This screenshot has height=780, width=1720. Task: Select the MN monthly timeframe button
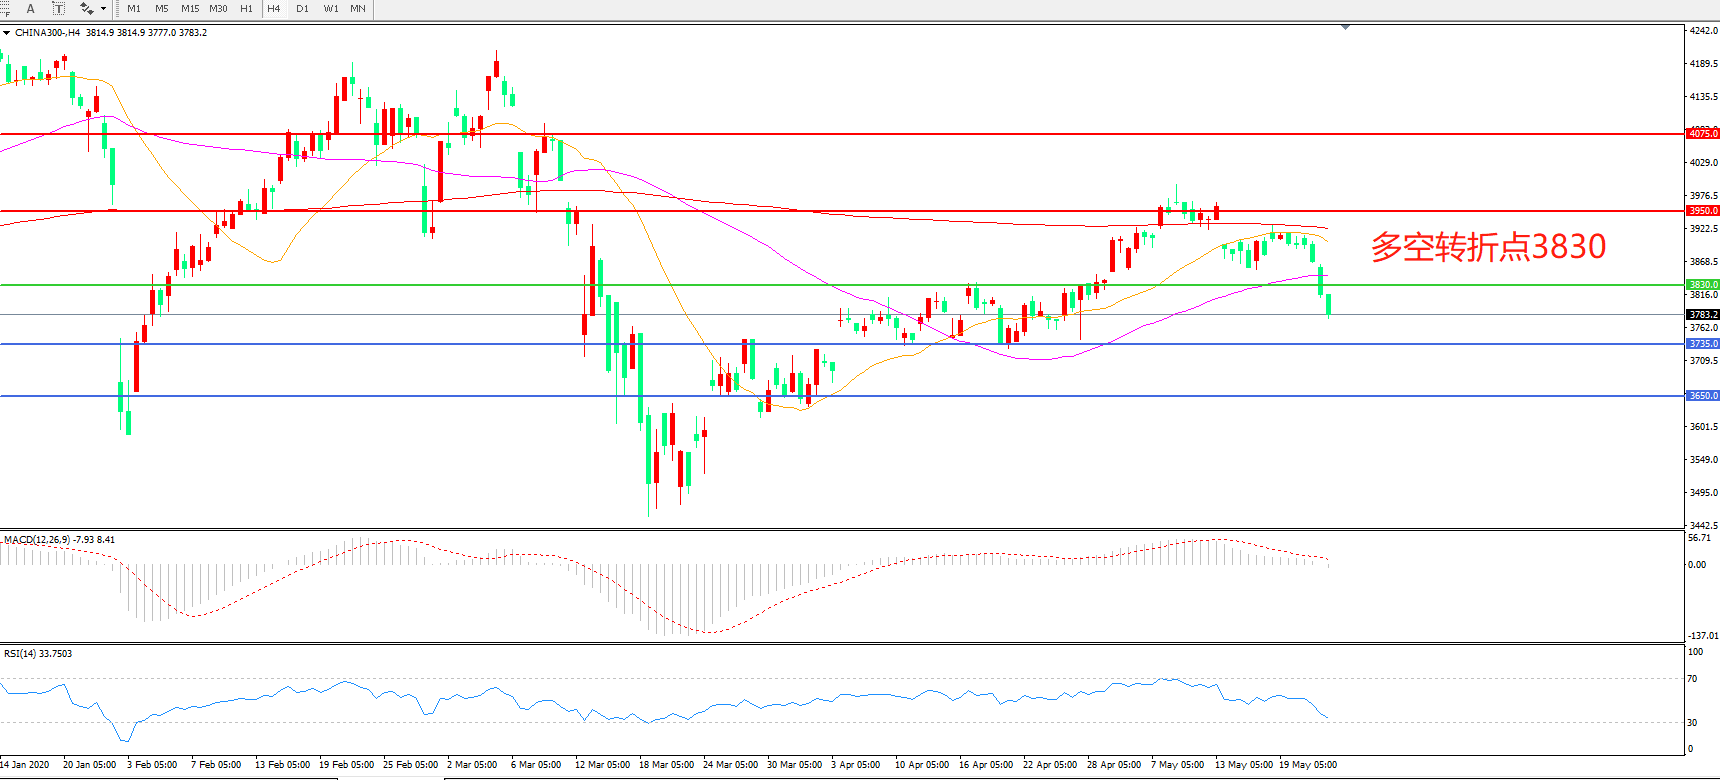click(358, 9)
